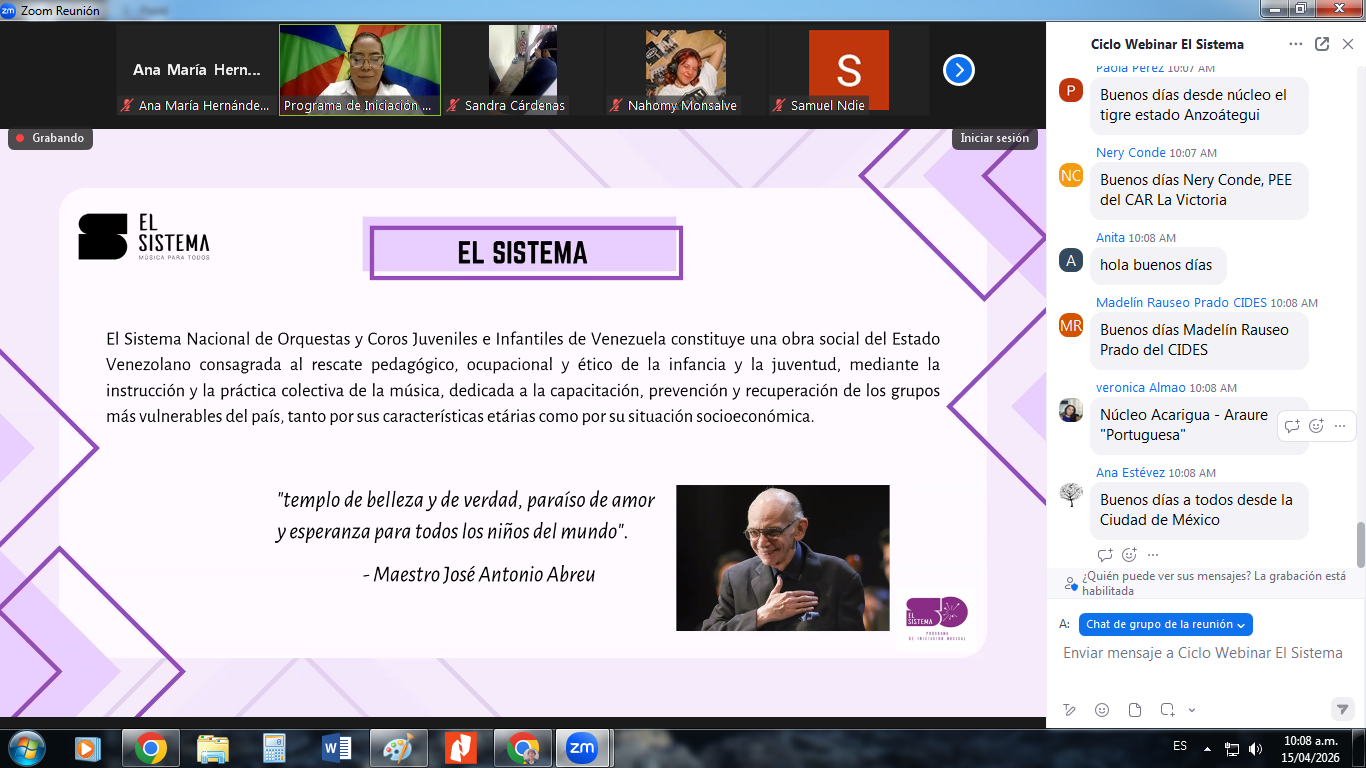This screenshot has height=769, width=1366.
Task: Click message "Buenos días Nery Conde, PEE del CAR"
Action: point(1199,190)
